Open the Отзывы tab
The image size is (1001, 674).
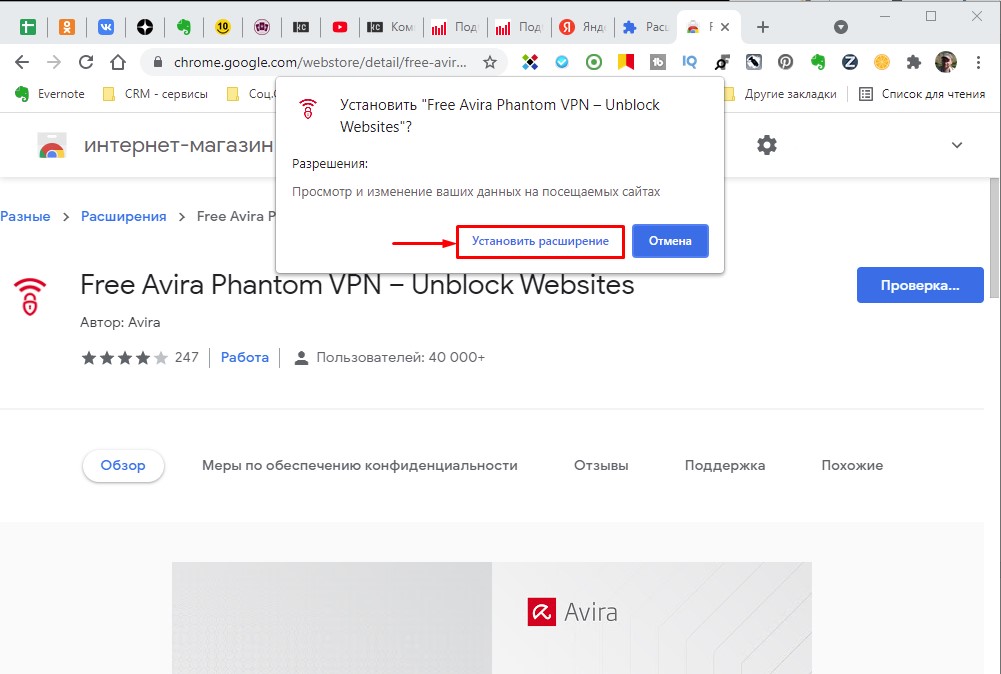[x=601, y=465]
